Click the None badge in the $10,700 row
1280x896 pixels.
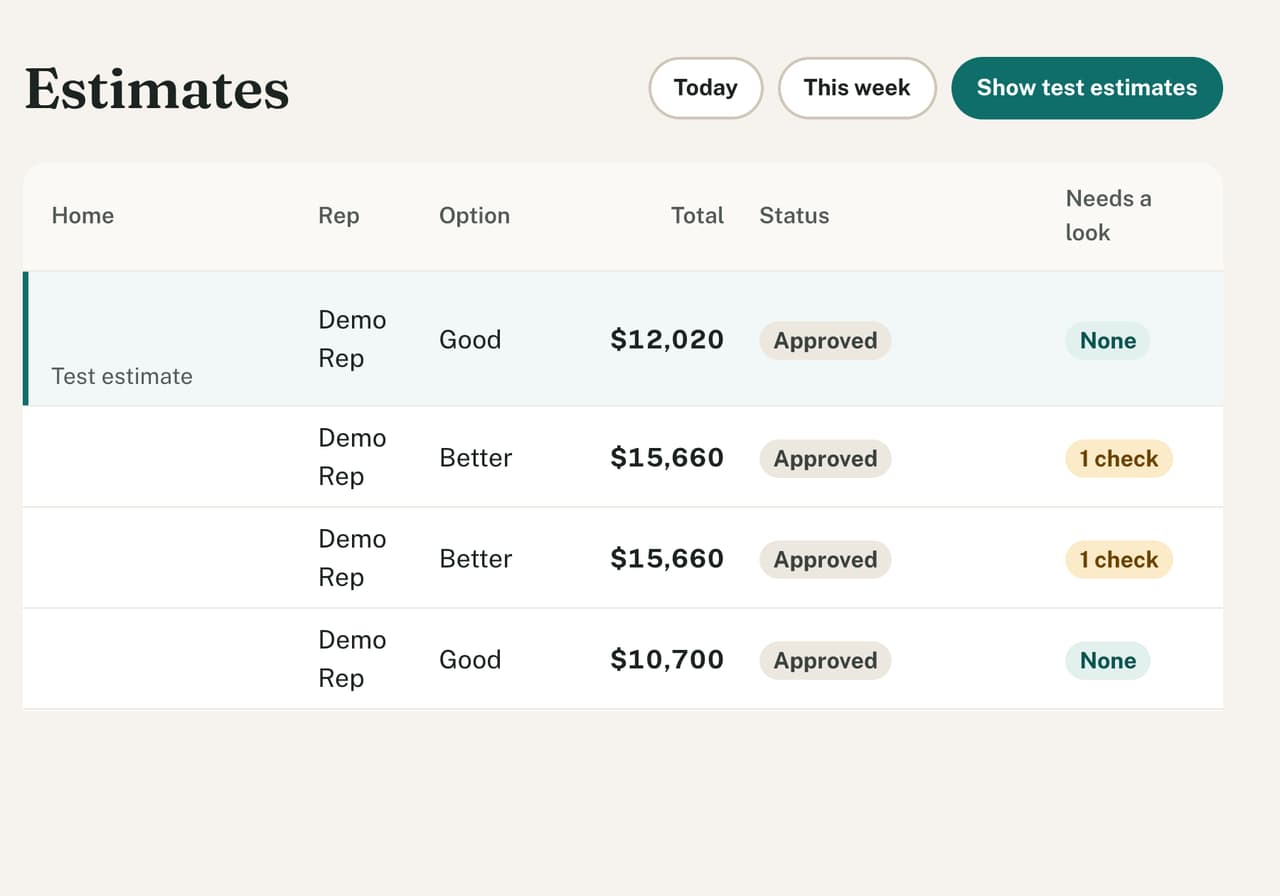pos(1108,661)
